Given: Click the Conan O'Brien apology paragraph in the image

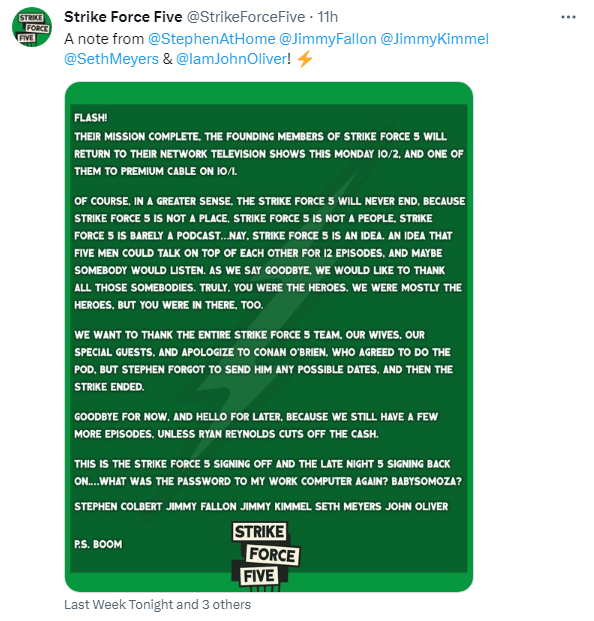Looking at the screenshot, I should tap(263, 361).
